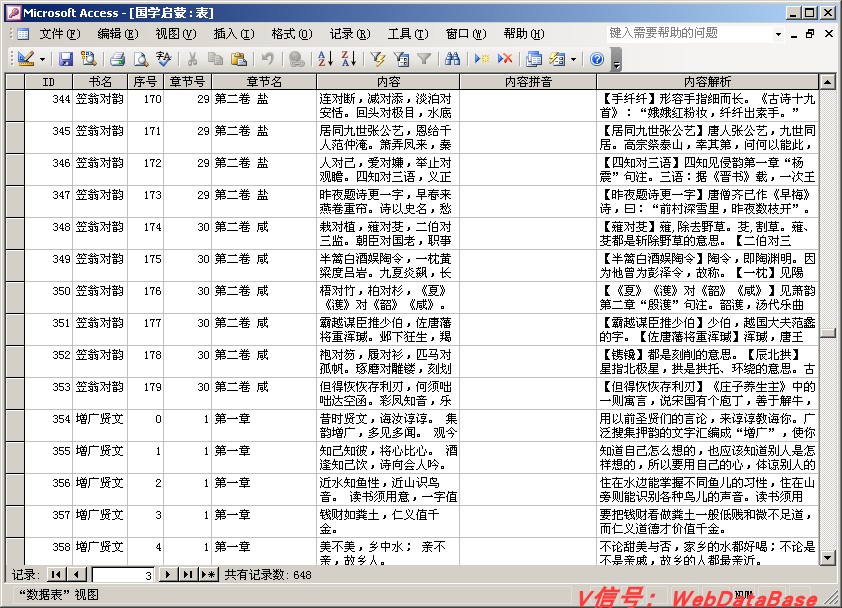Click the ID cell 350
The height and width of the screenshot is (608, 842).
pos(48,298)
